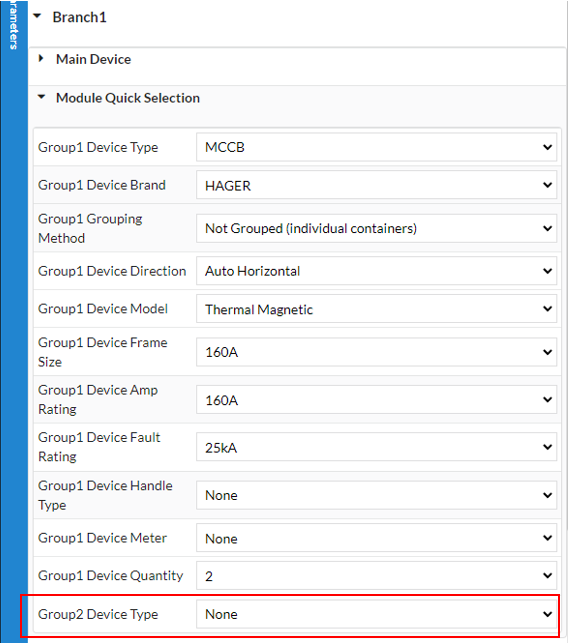
Task: Open the Group1 Device Meter dropdown
Action: [x=376, y=538]
